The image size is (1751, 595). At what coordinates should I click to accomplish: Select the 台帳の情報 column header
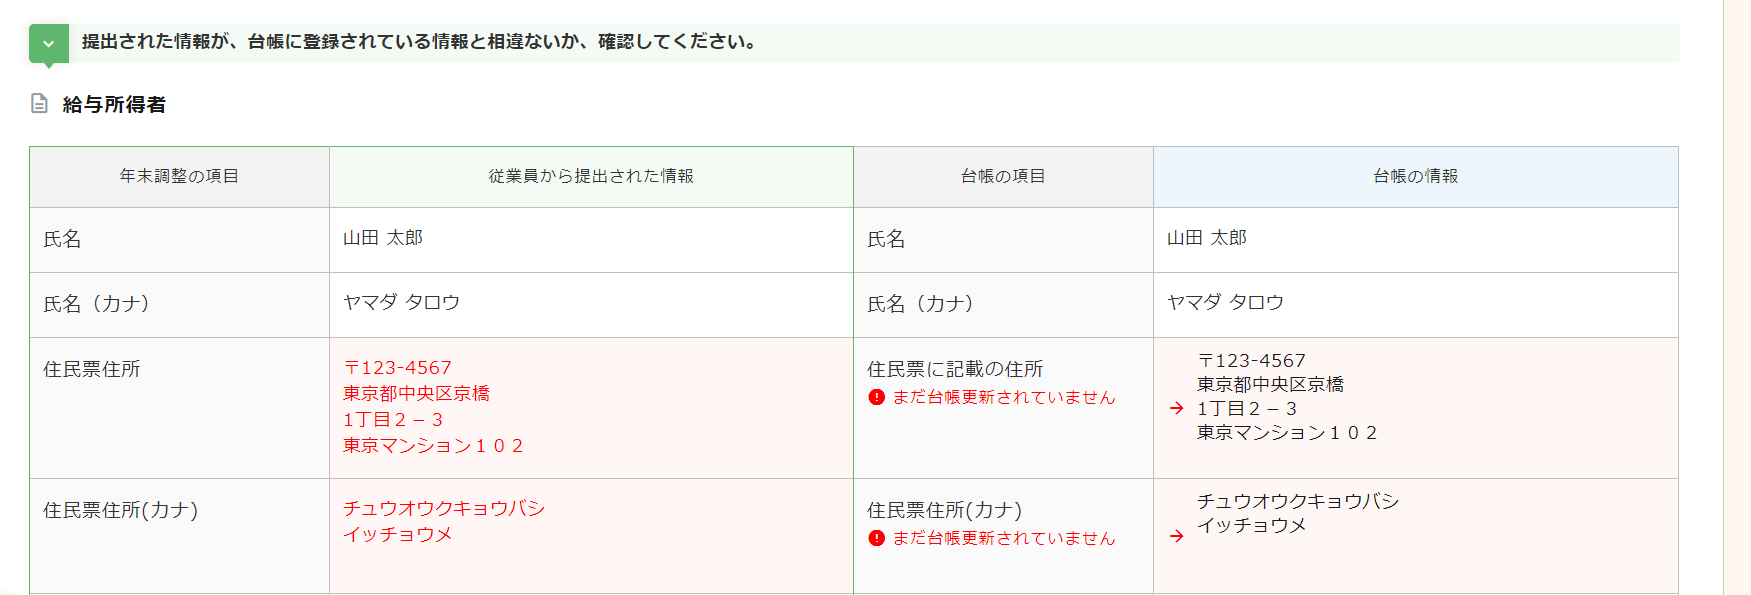(x=1415, y=177)
